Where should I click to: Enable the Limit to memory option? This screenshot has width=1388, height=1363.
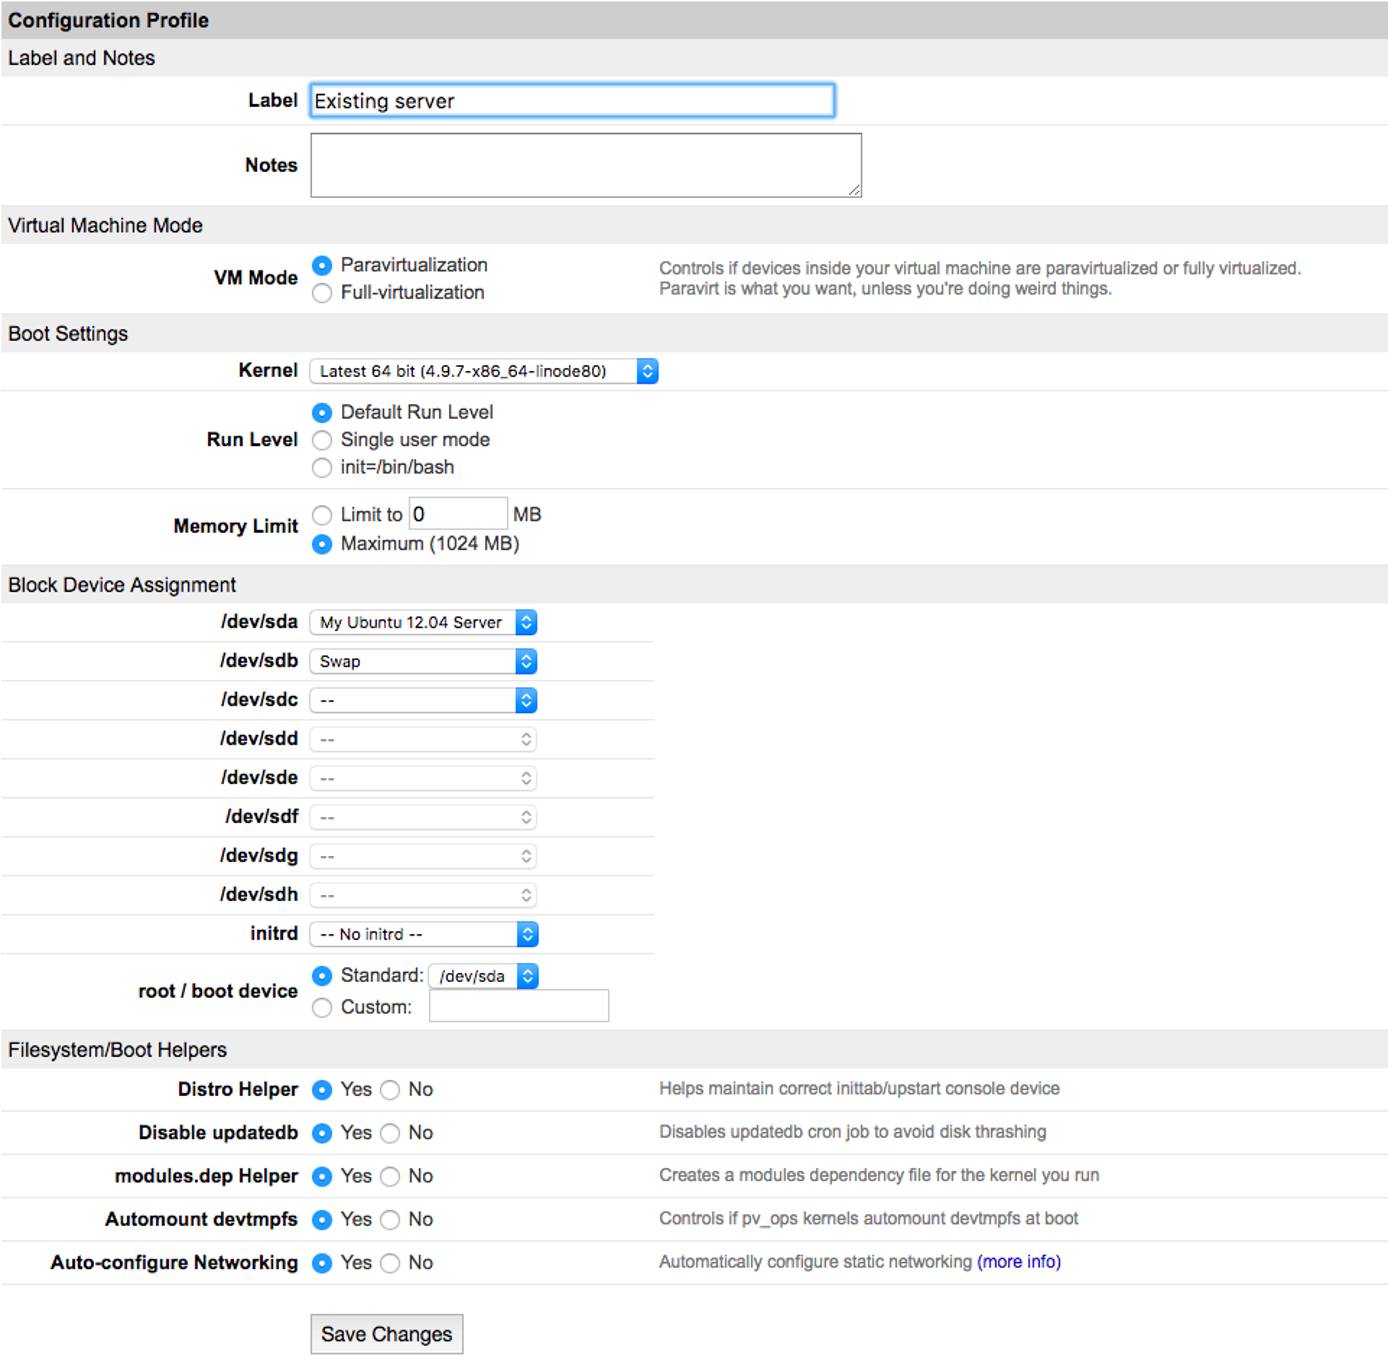point(321,513)
